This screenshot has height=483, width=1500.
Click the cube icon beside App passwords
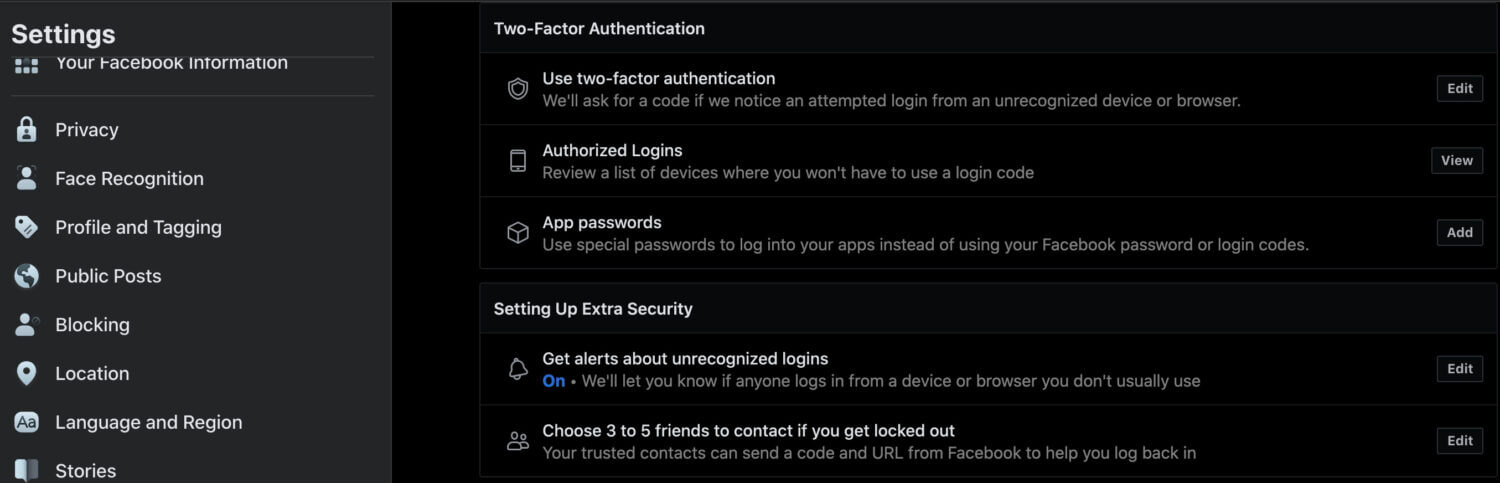(518, 233)
